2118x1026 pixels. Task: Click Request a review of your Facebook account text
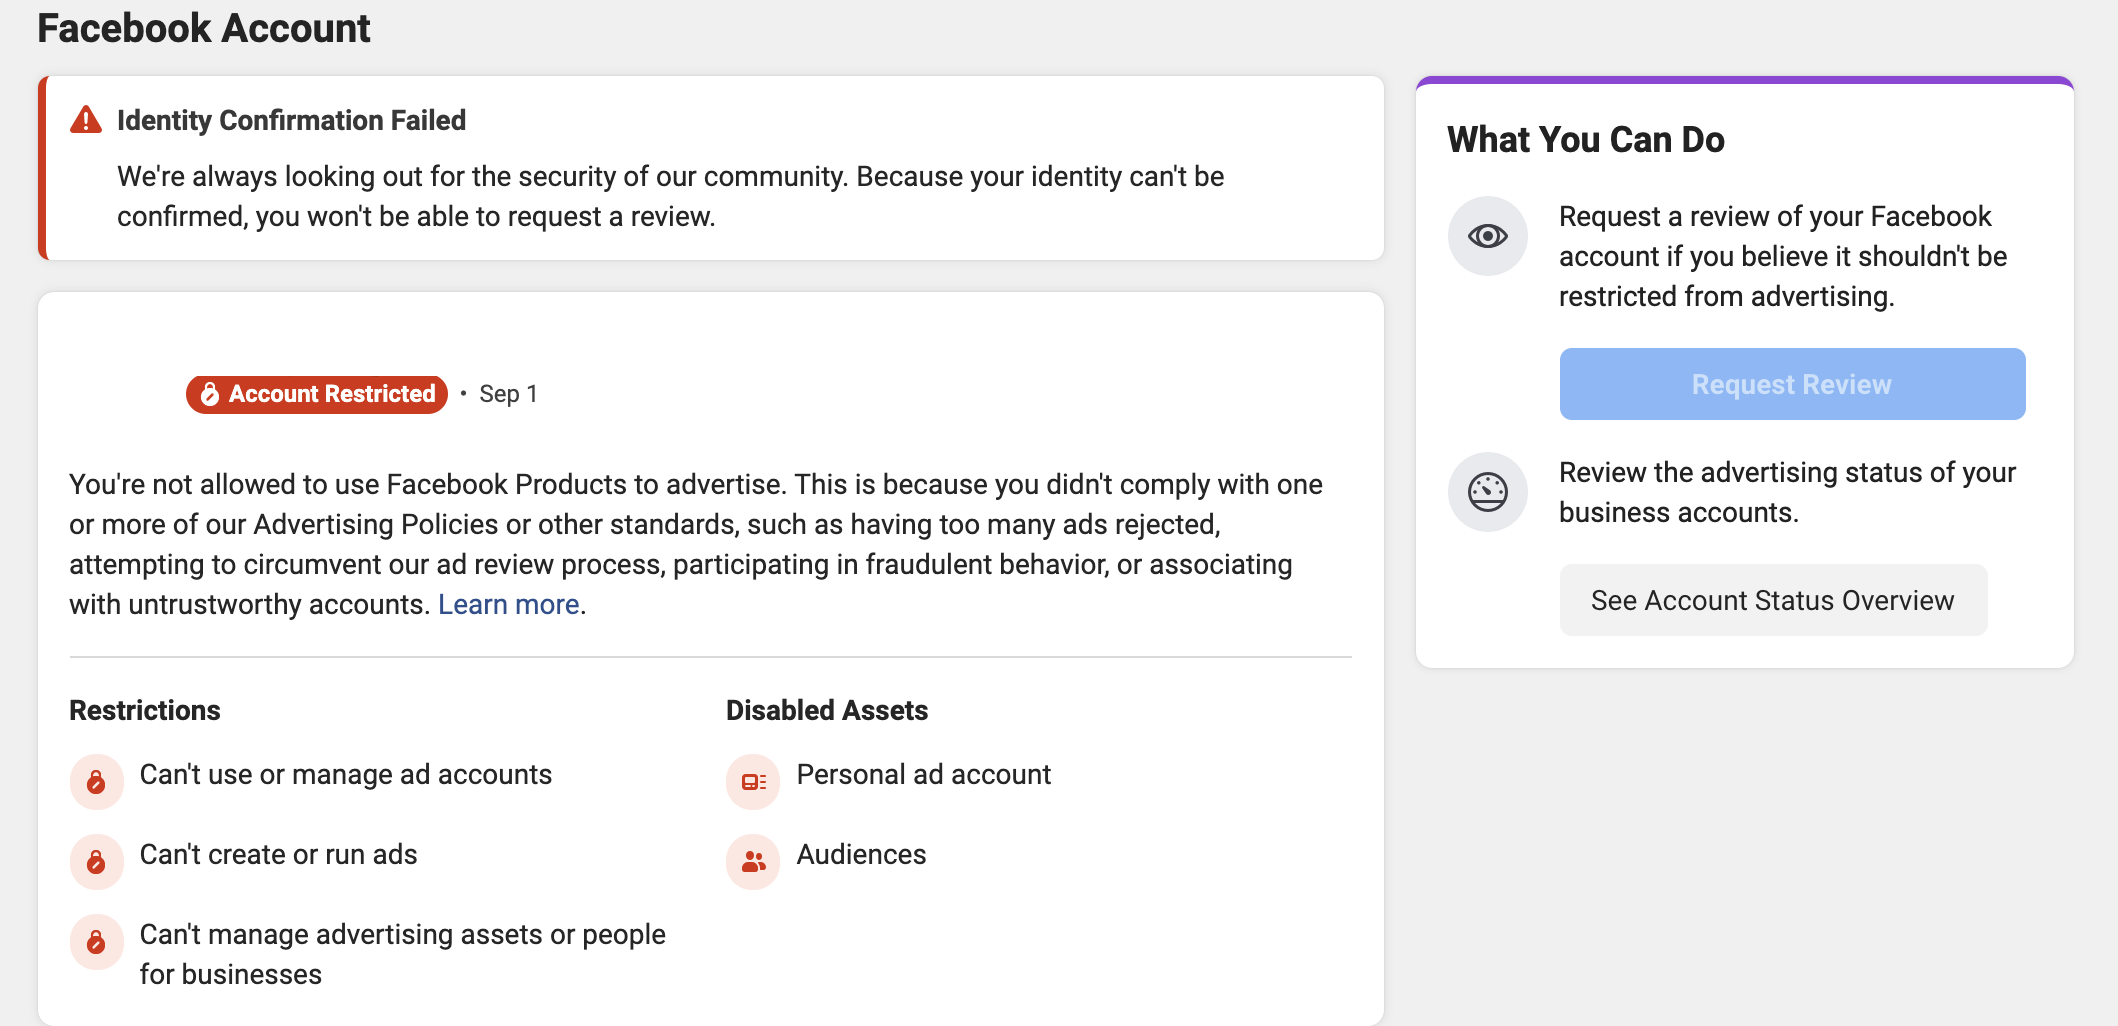(1783, 256)
